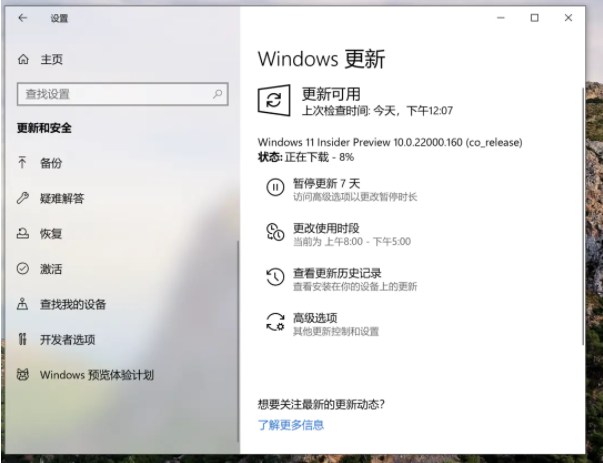Click the 激活 checkmark circle icon
603x463 pixels.
point(23,268)
